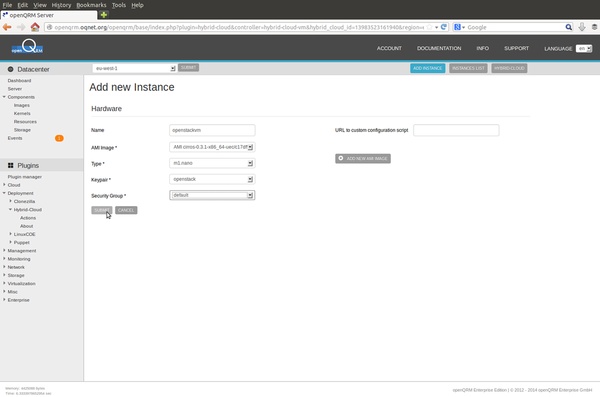Open the Support link
Viewport: 600px width, 397px height.
click(516, 48)
